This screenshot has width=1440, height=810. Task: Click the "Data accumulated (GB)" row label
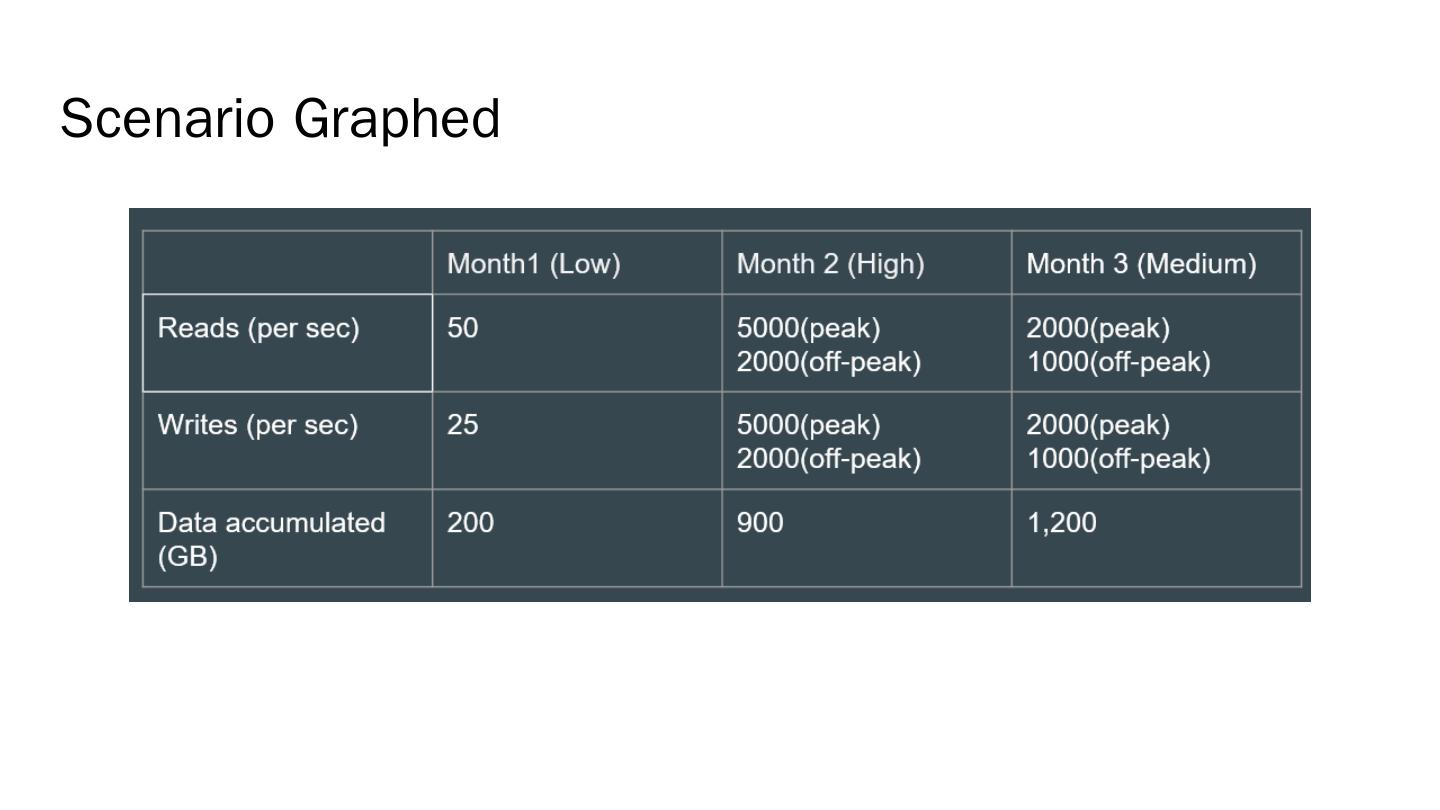[x=270, y=539]
